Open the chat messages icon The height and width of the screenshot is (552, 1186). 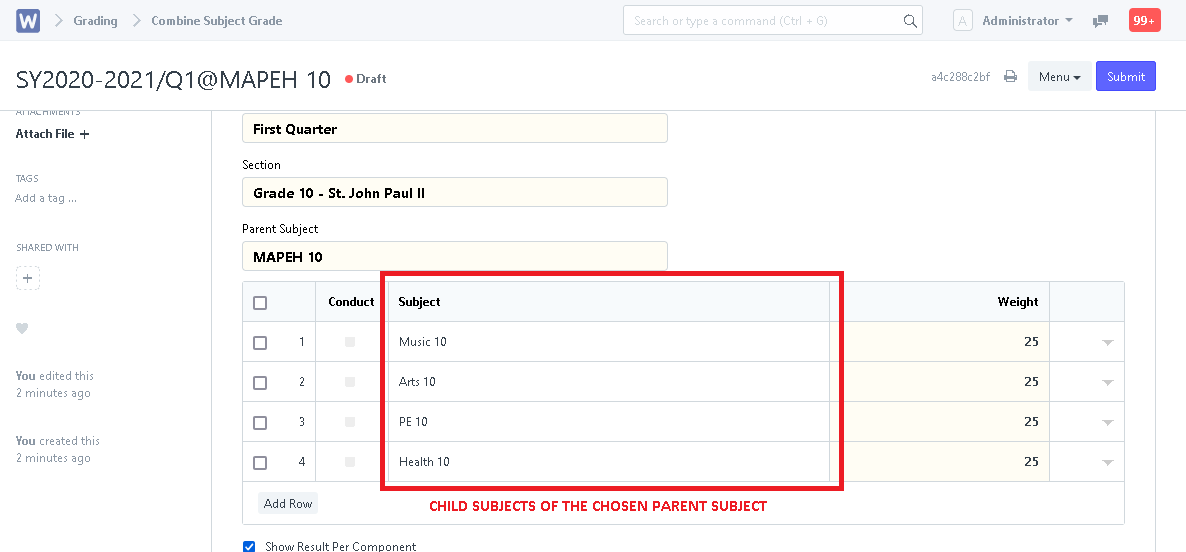(x=1101, y=21)
